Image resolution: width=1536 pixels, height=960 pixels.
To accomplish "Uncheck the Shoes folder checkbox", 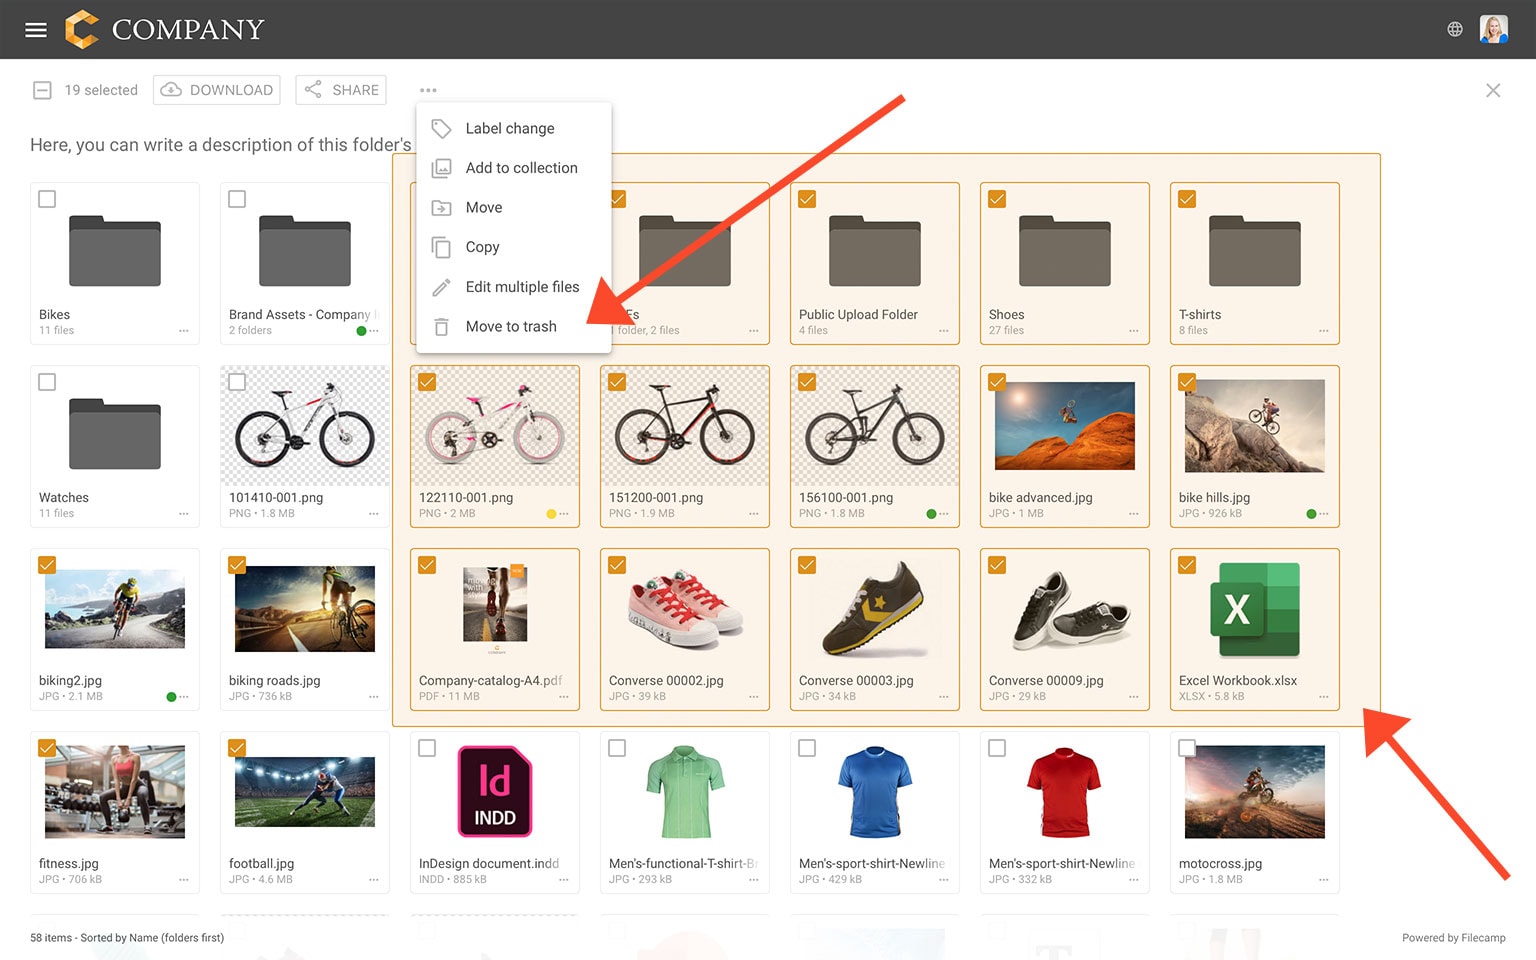I will click(997, 199).
